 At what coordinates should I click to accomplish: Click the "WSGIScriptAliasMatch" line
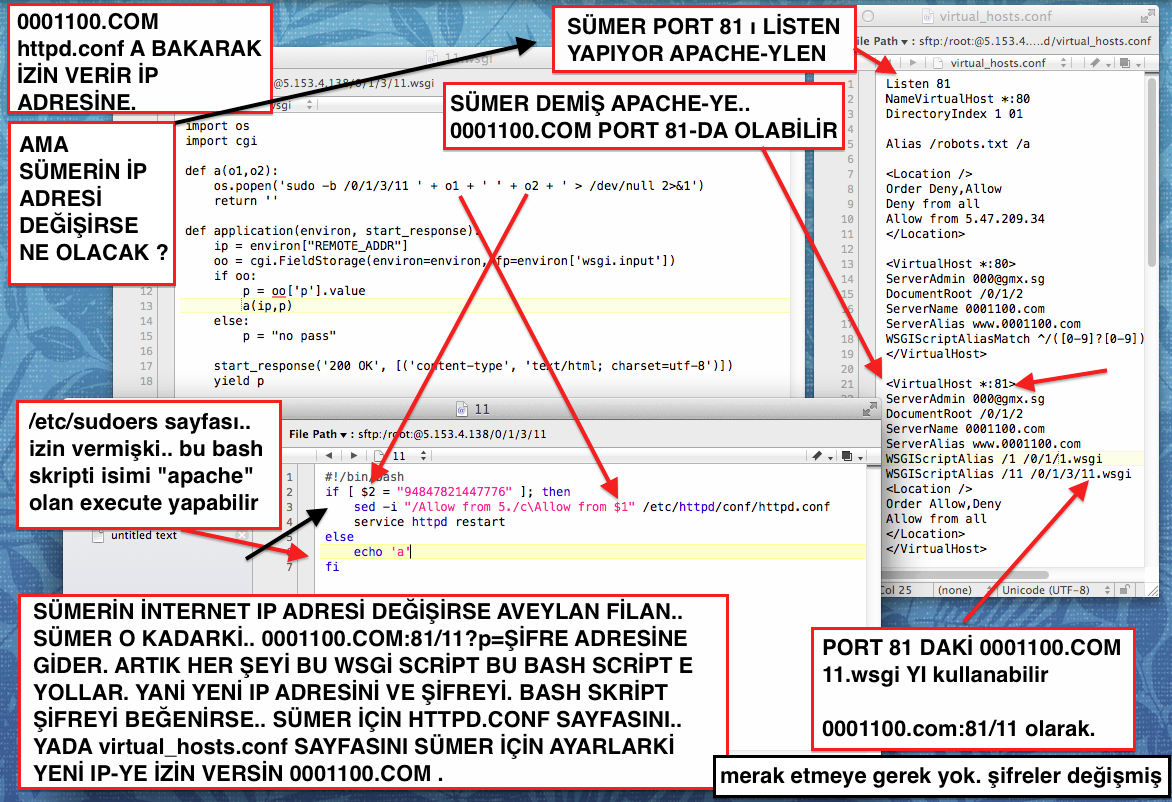pos(1015,339)
